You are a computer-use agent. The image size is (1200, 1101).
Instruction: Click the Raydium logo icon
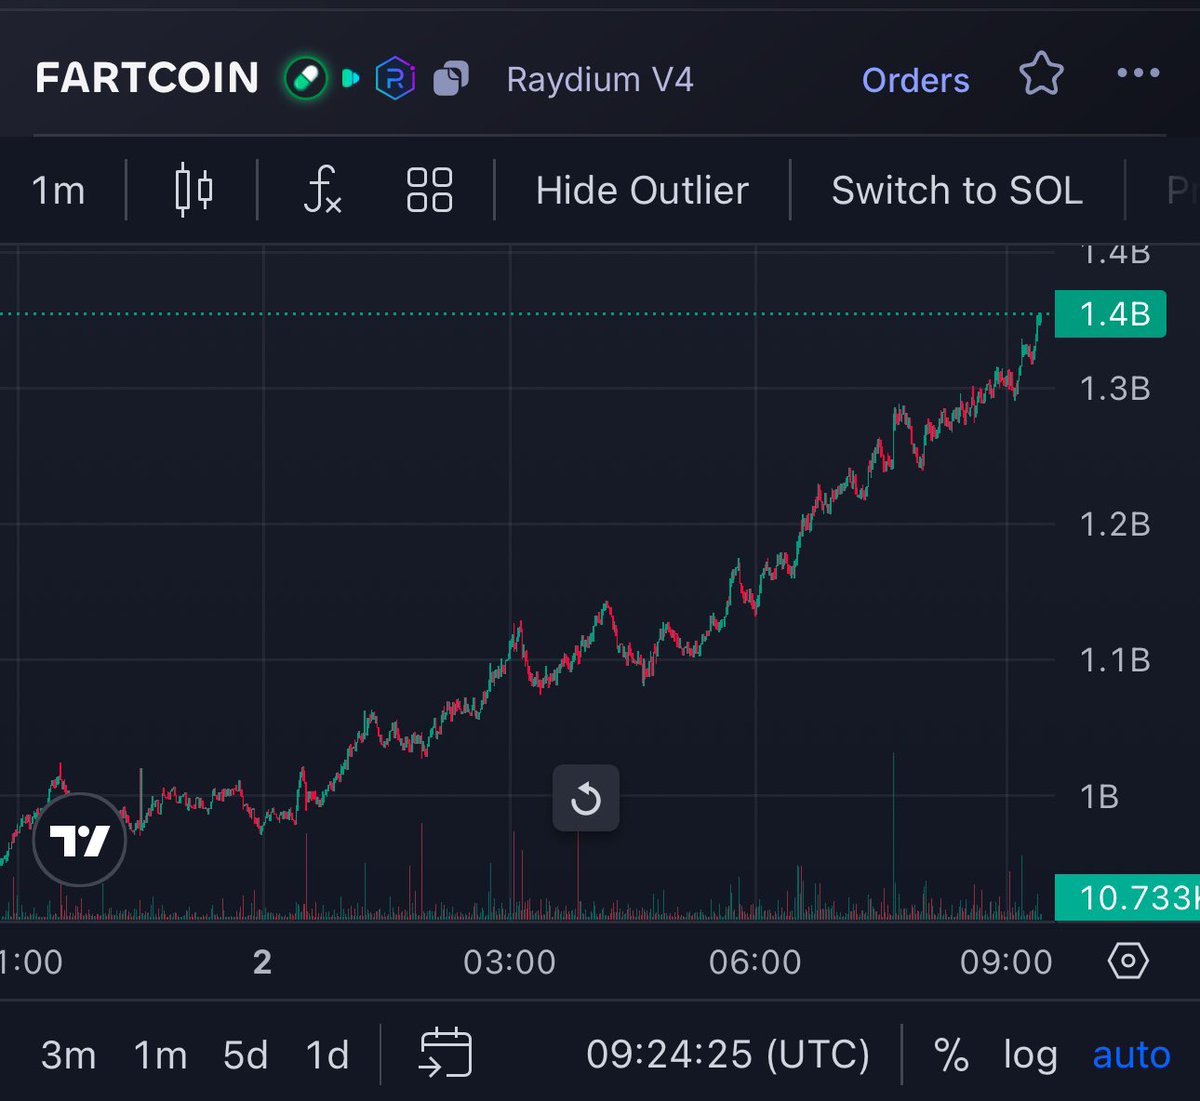[x=394, y=78]
